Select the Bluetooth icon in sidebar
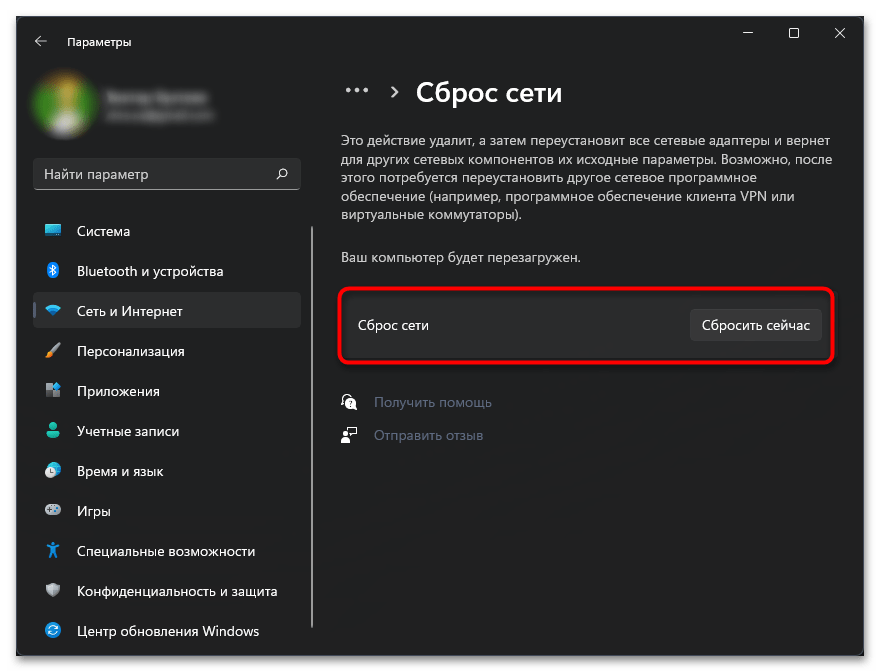 pyautogui.click(x=53, y=271)
